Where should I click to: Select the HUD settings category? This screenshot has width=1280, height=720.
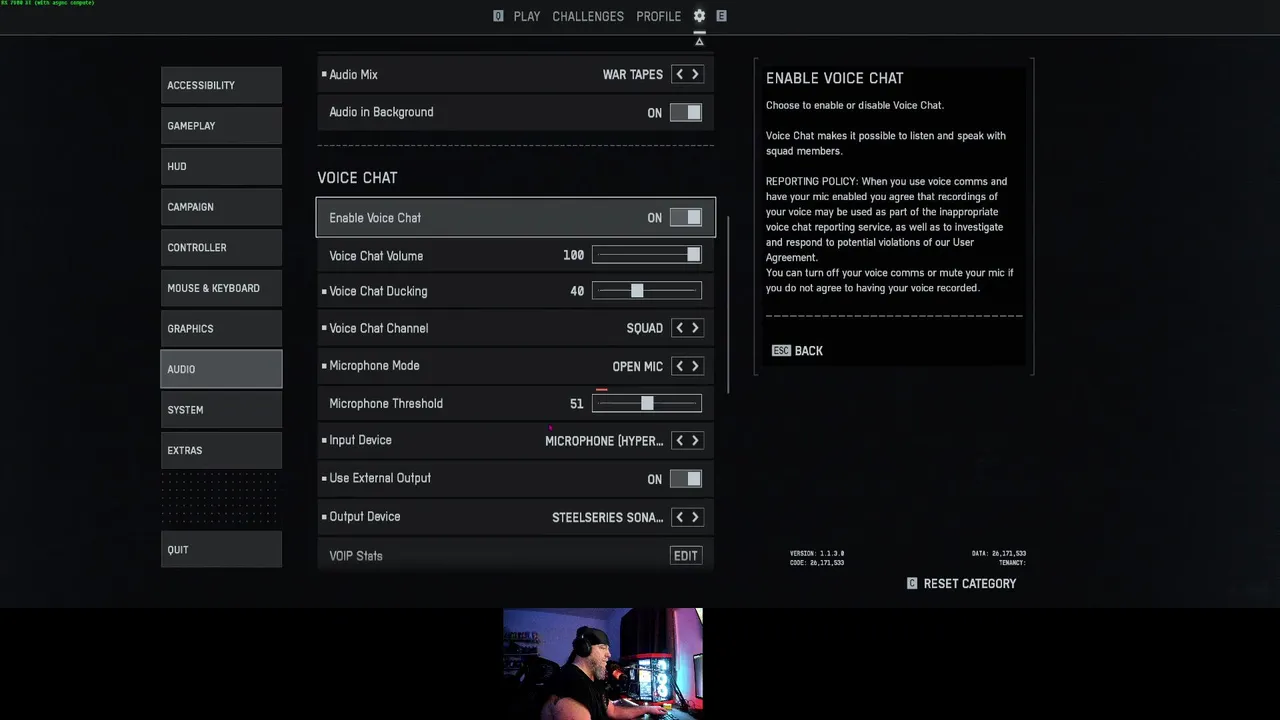point(221,166)
